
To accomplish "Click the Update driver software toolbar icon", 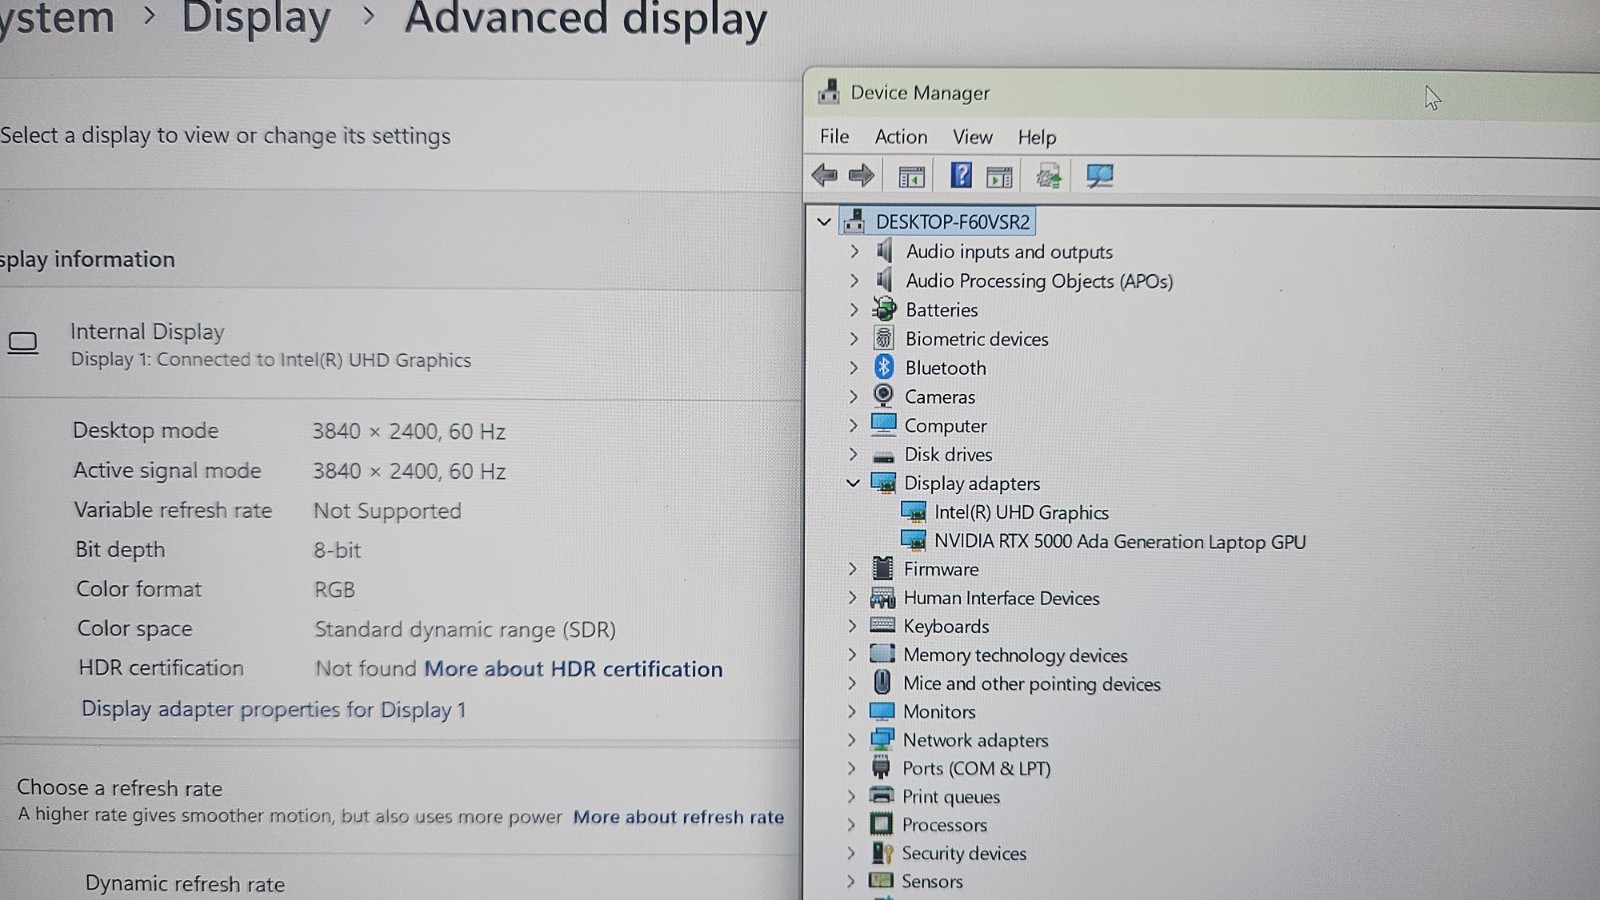I will pyautogui.click(x=1048, y=177).
